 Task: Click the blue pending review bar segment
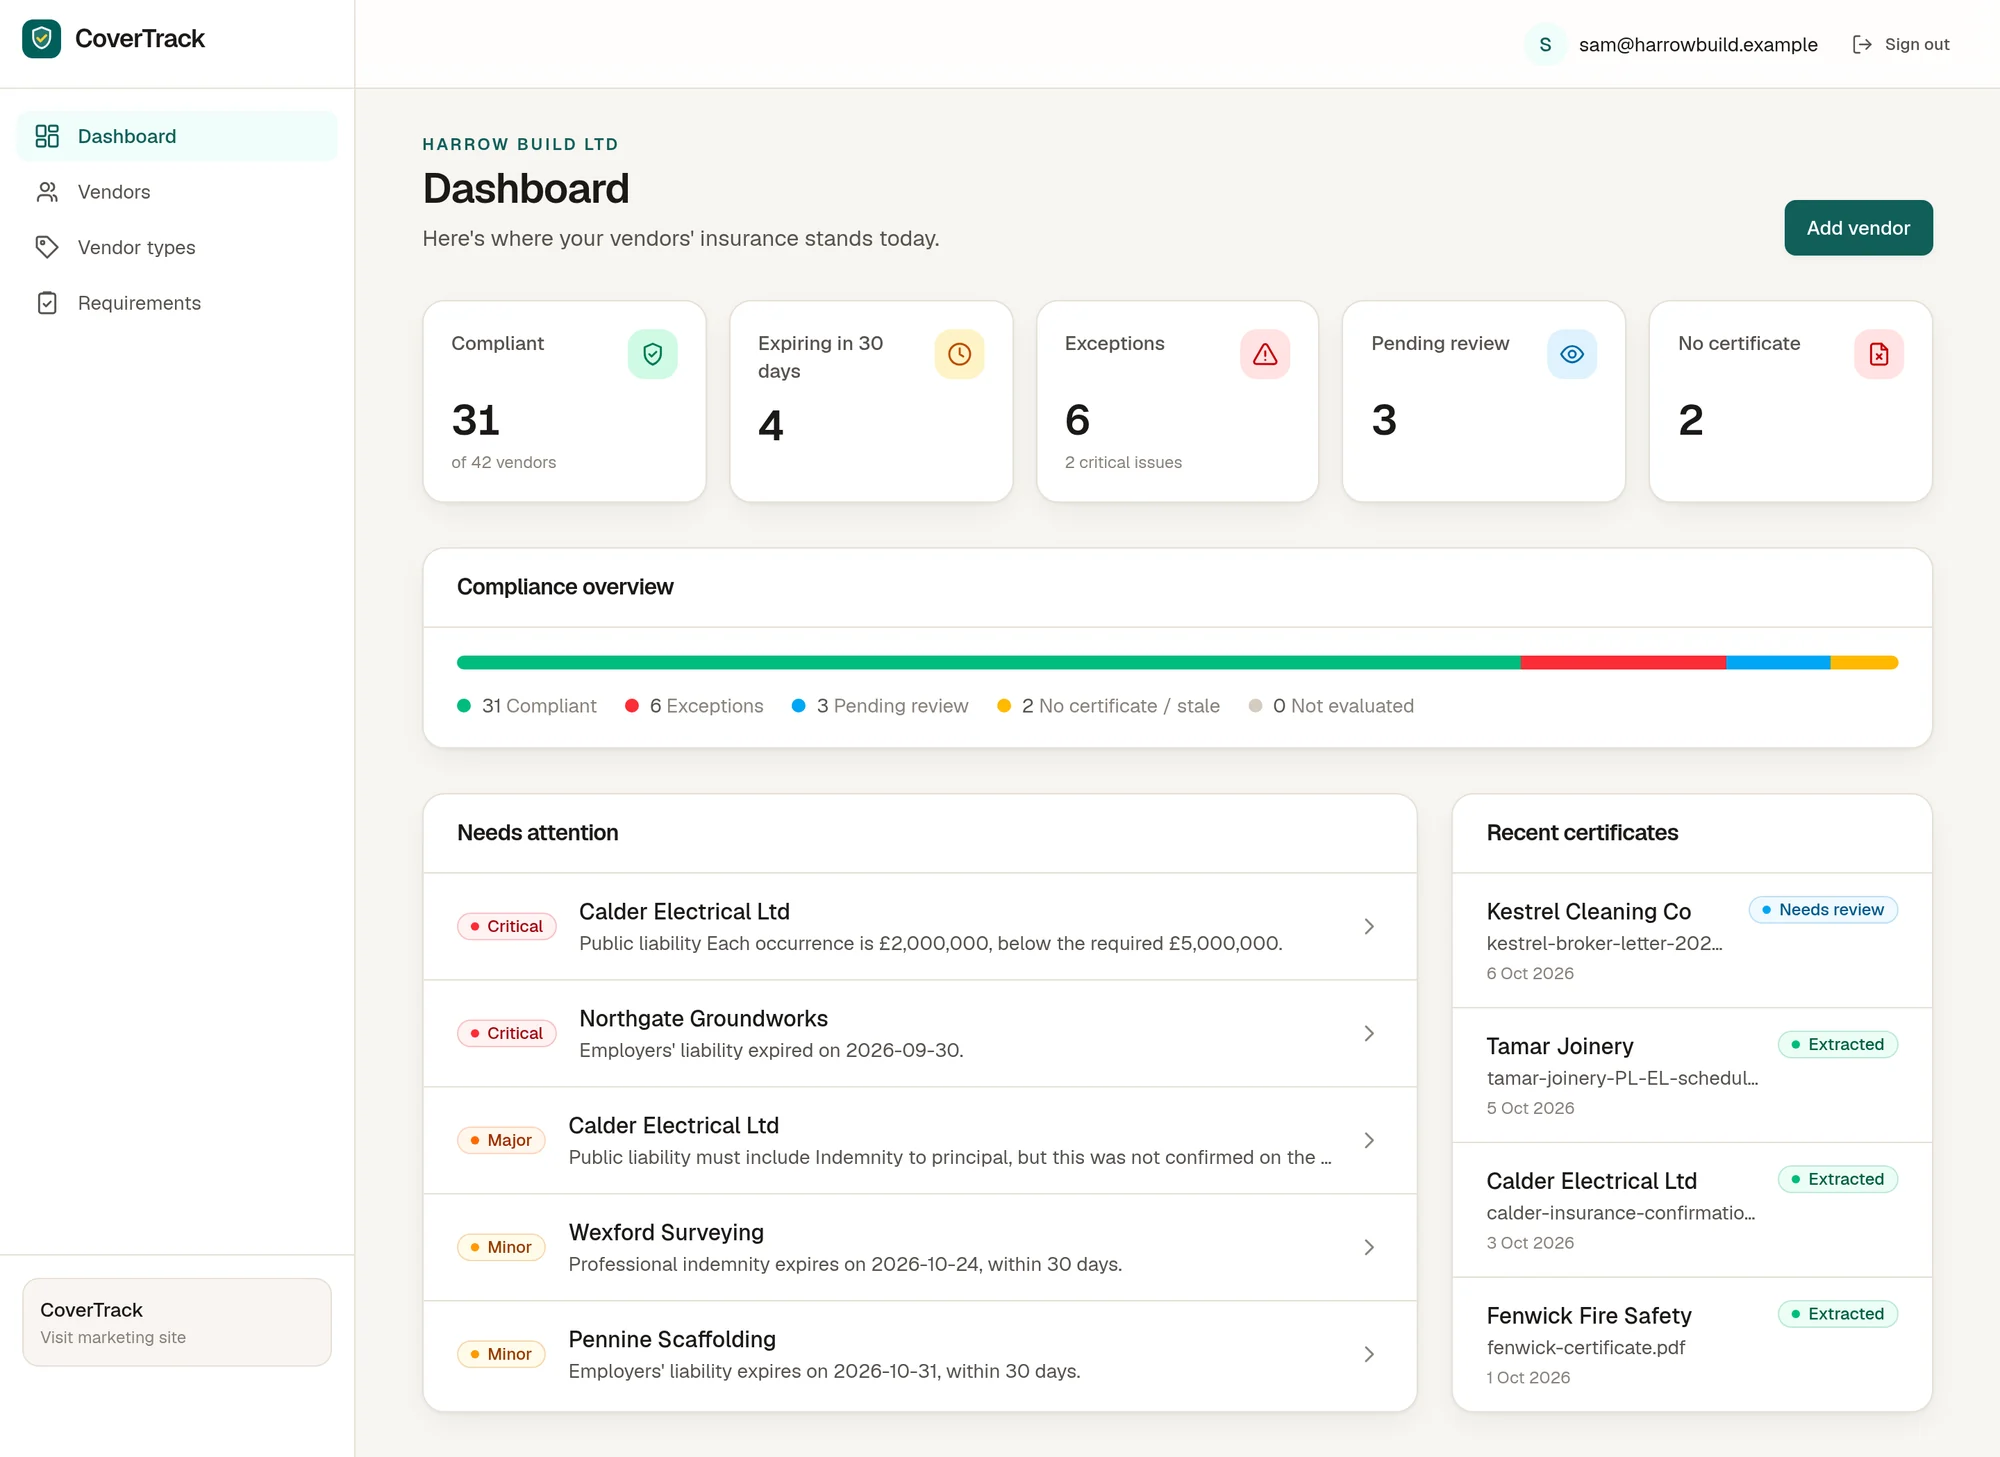1778,663
